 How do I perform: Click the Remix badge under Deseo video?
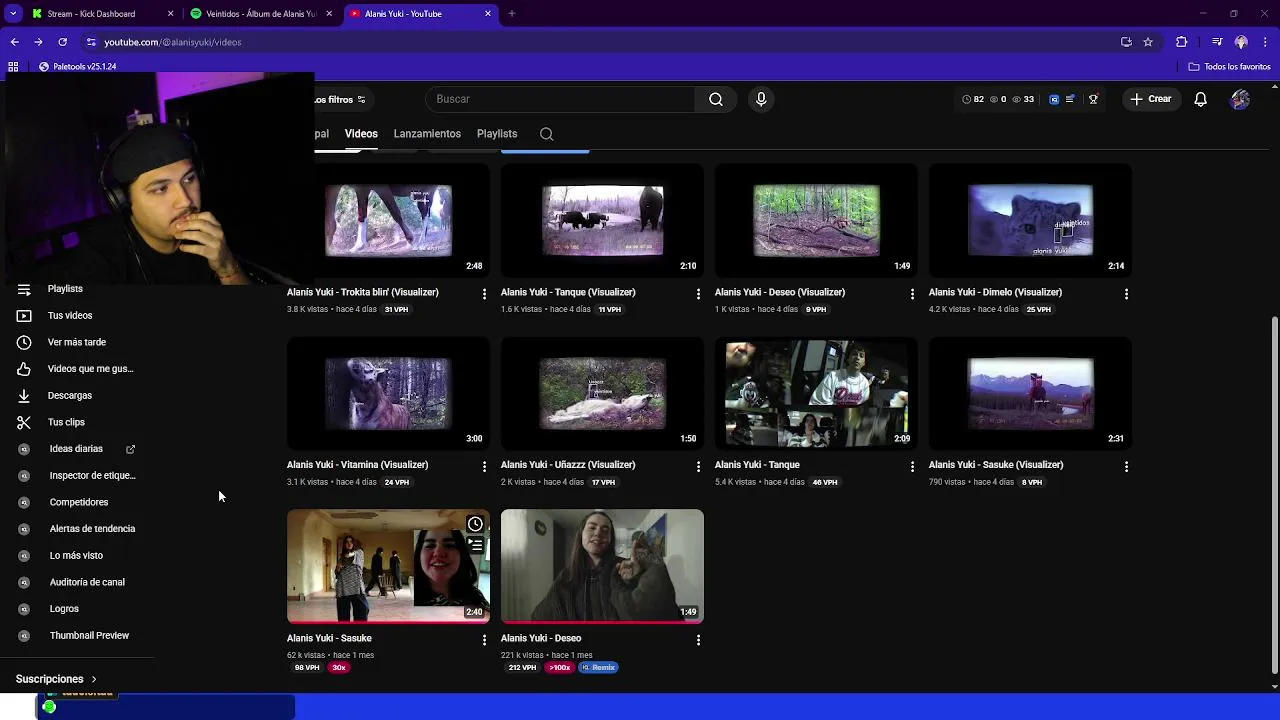[x=598, y=668]
